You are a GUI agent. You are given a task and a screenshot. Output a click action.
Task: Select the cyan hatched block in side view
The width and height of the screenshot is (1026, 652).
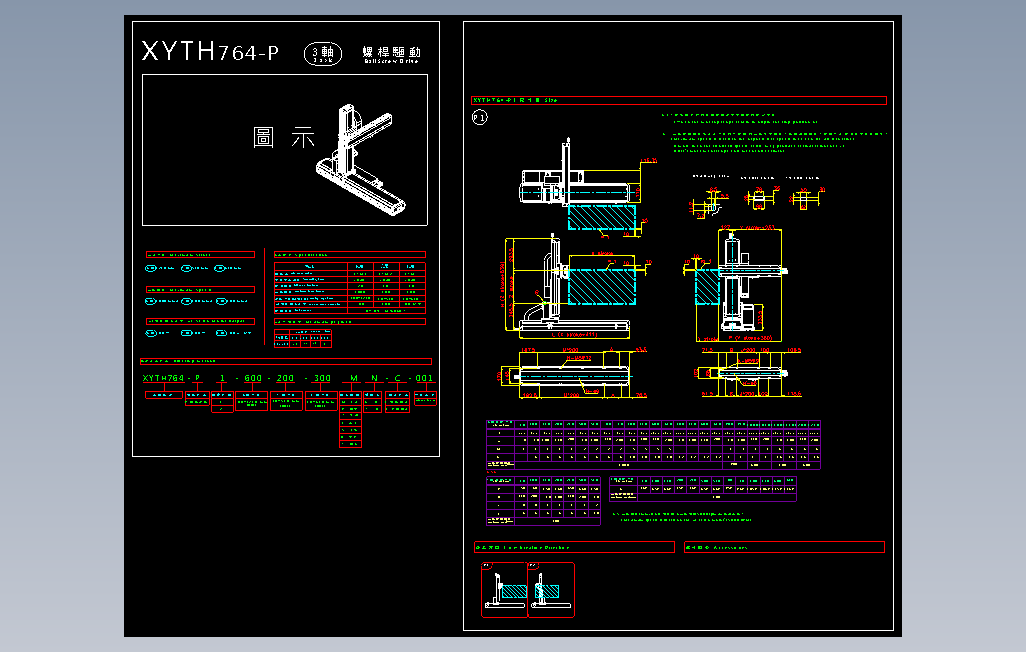point(707,287)
